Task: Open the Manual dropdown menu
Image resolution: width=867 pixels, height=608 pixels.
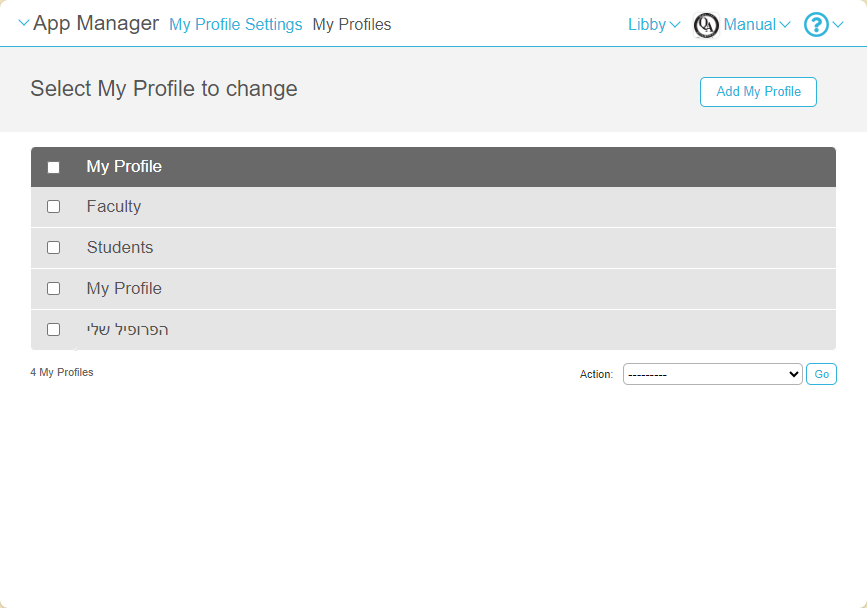Action: pos(757,25)
